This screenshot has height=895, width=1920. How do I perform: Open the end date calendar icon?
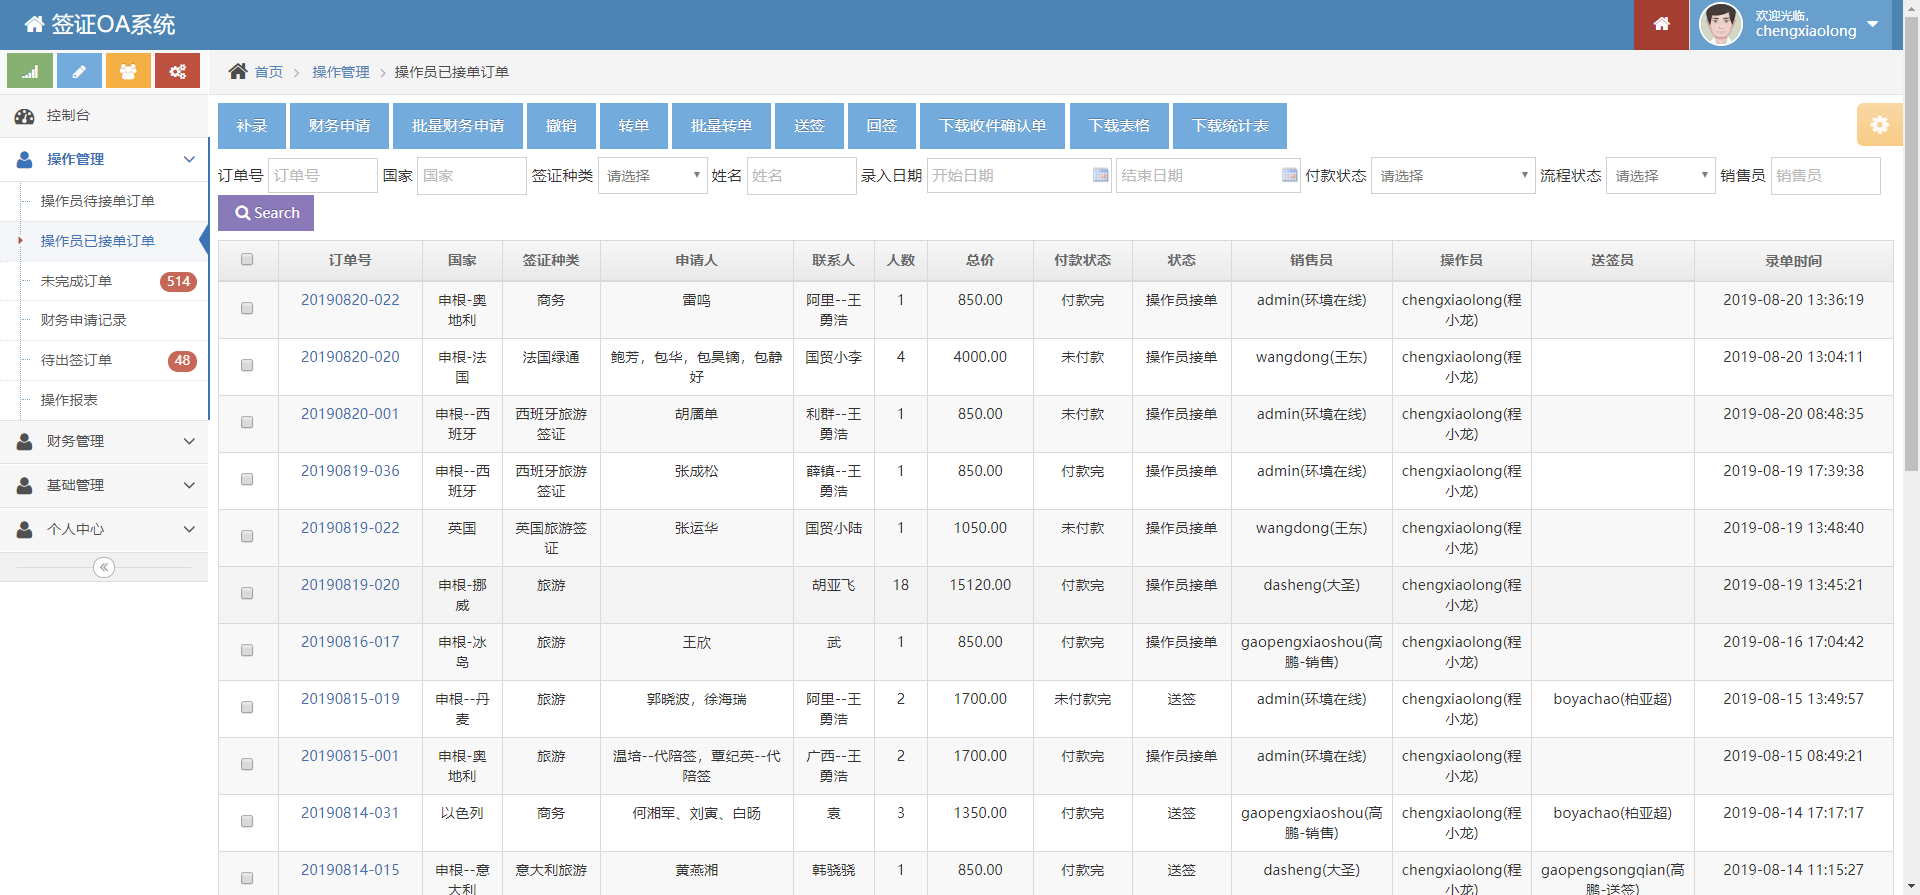(1289, 175)
